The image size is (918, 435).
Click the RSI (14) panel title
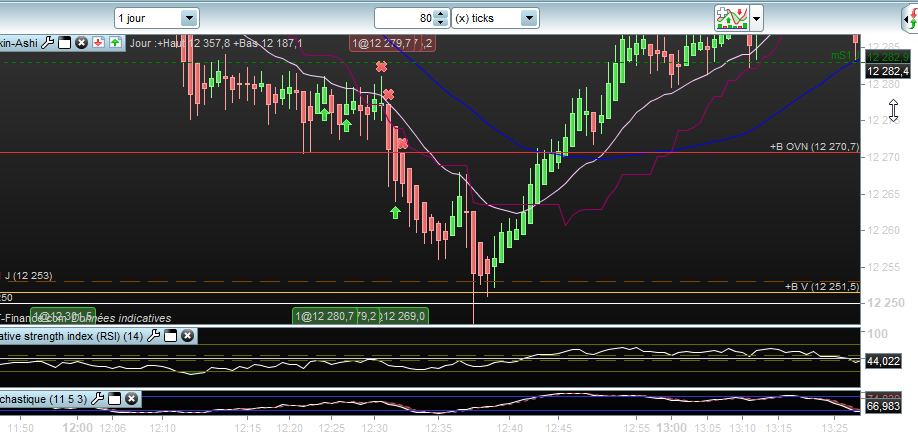[71, 336]
